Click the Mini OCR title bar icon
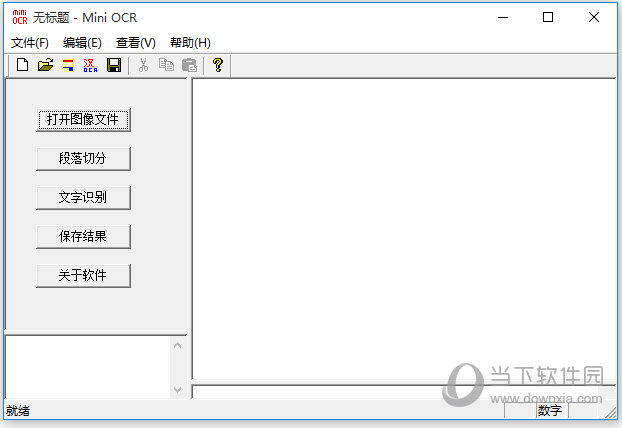622x428 pixels. pyautogui.click(x=19, y=17)
